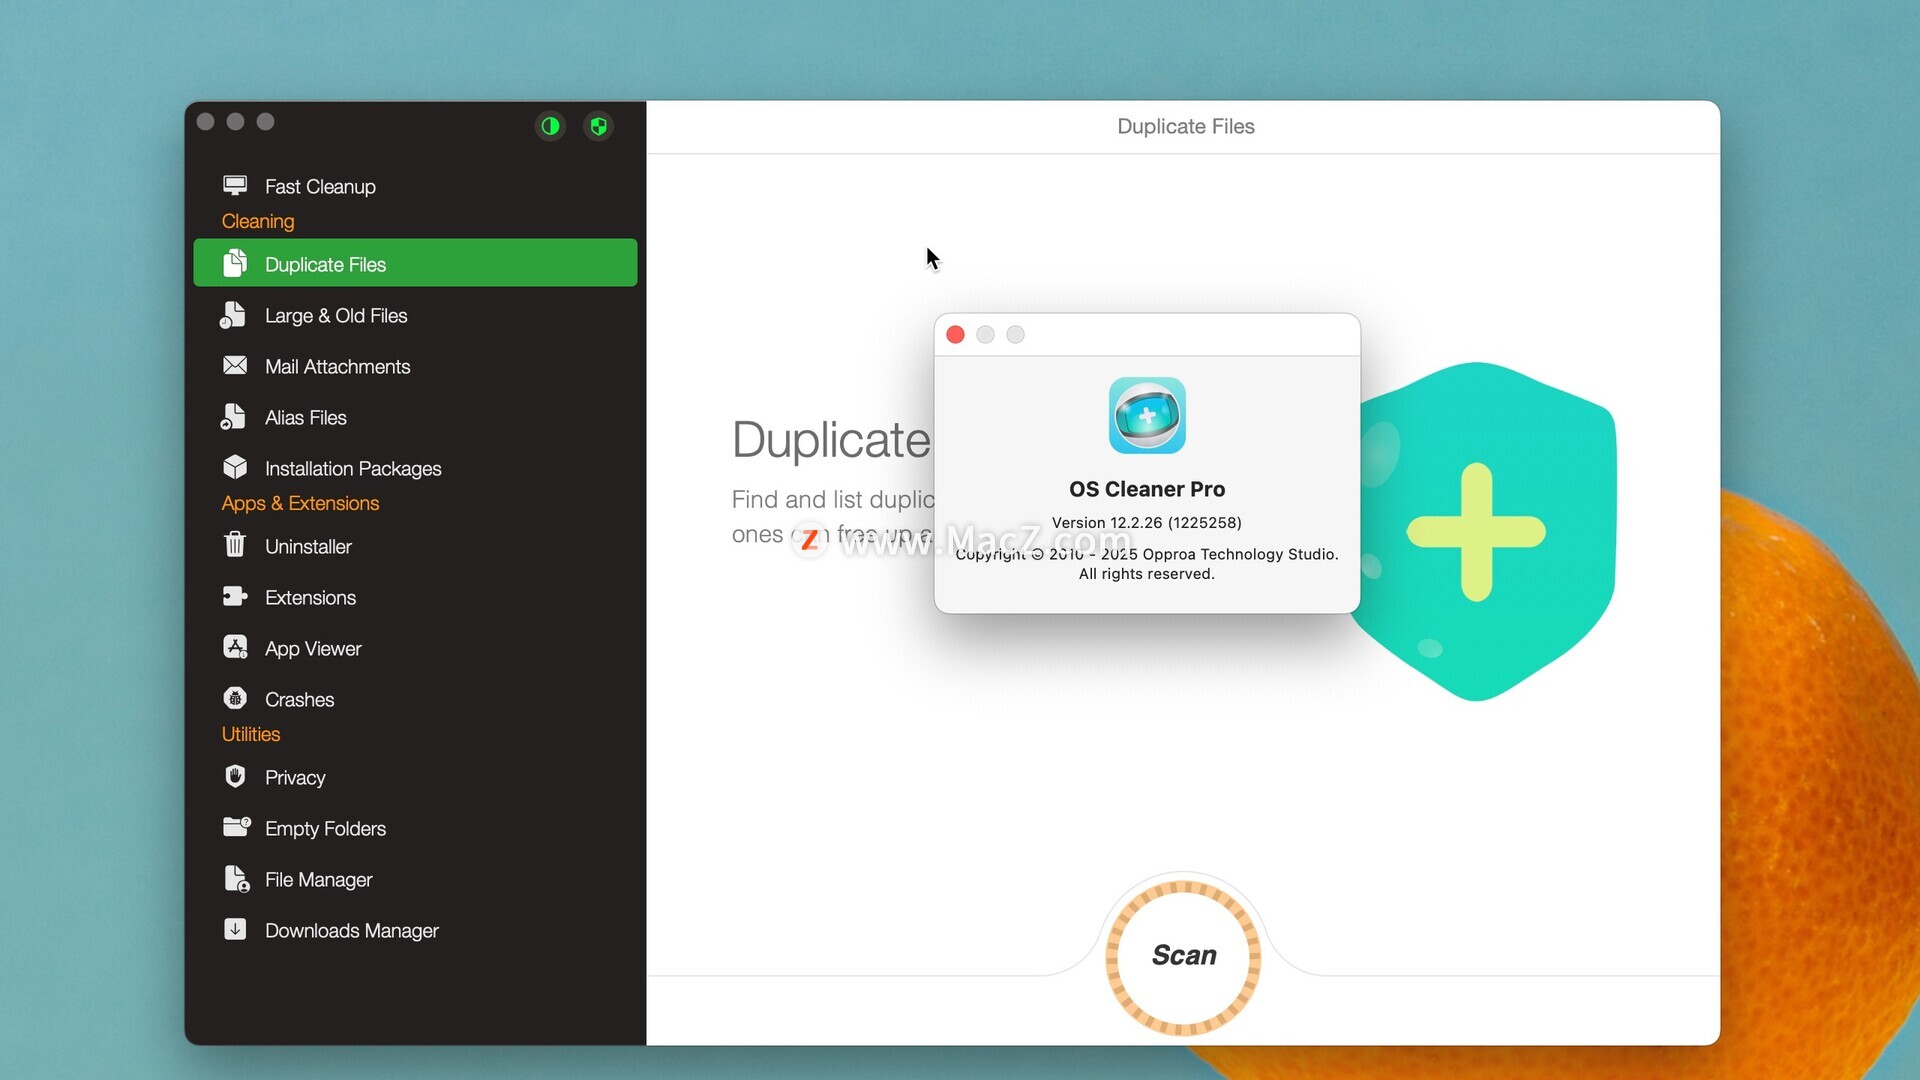Go to Uninstaller label
1920x1080 pixels.
coord(308,546)
